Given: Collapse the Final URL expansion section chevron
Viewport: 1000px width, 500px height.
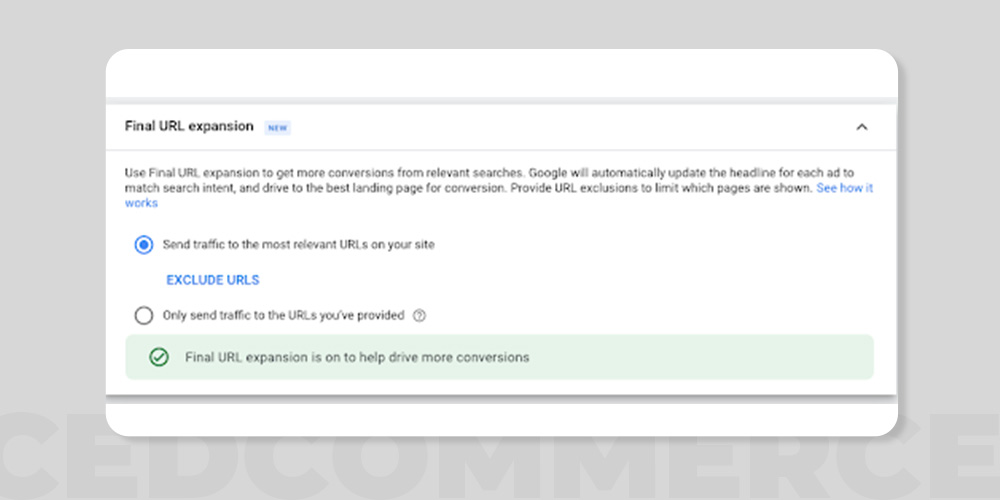Looking at the screenshot, I should [862, 127].
